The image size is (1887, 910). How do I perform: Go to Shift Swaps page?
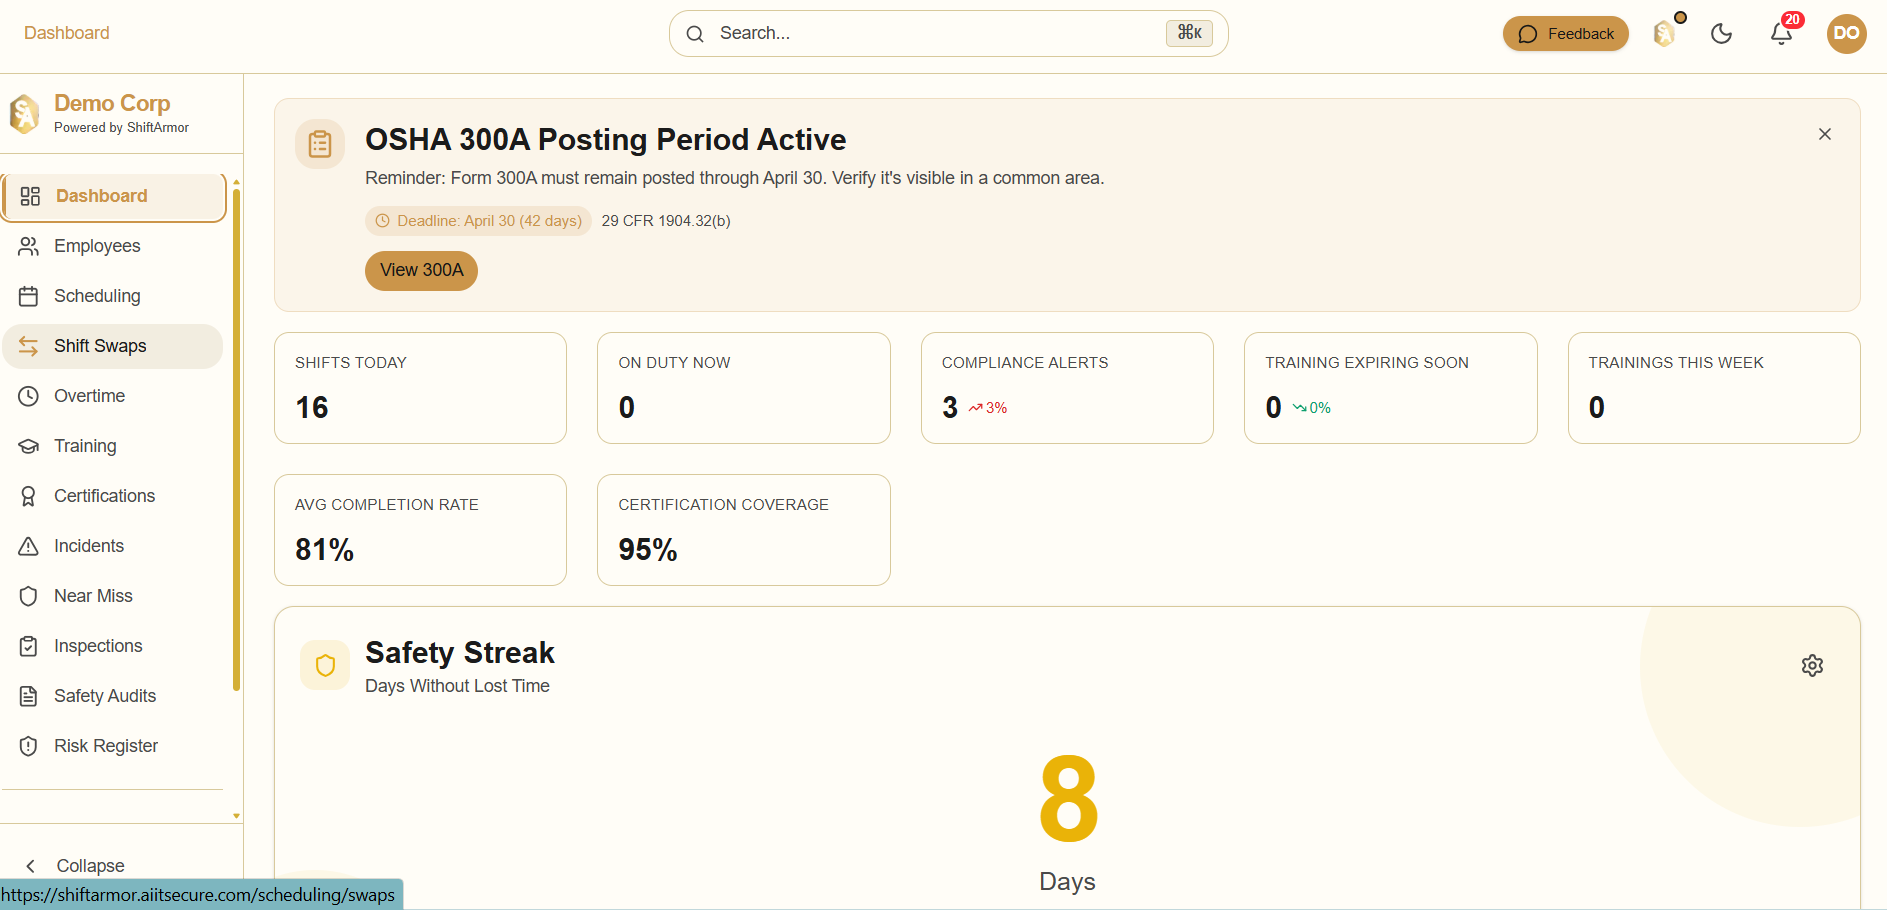click(x=100, y=346)
